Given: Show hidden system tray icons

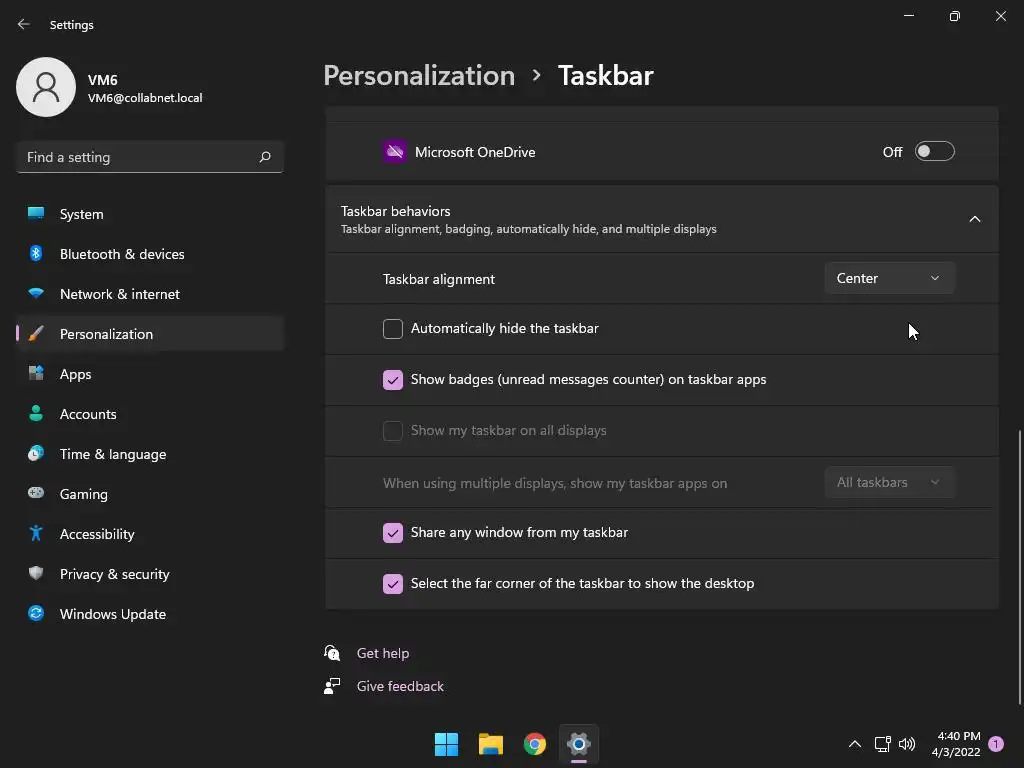Looking at the screenshot, I should pyautogui.click(x=854, y=744).
